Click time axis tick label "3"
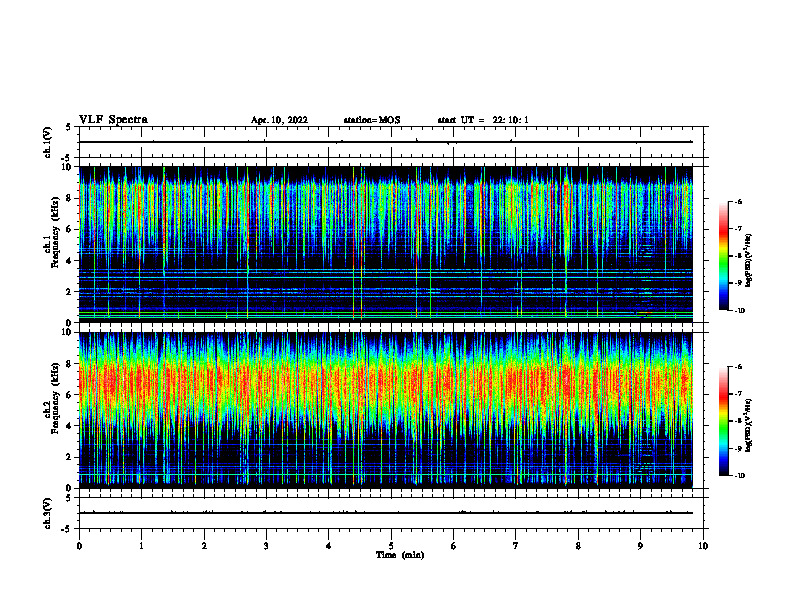 click(x=266, y=546)
